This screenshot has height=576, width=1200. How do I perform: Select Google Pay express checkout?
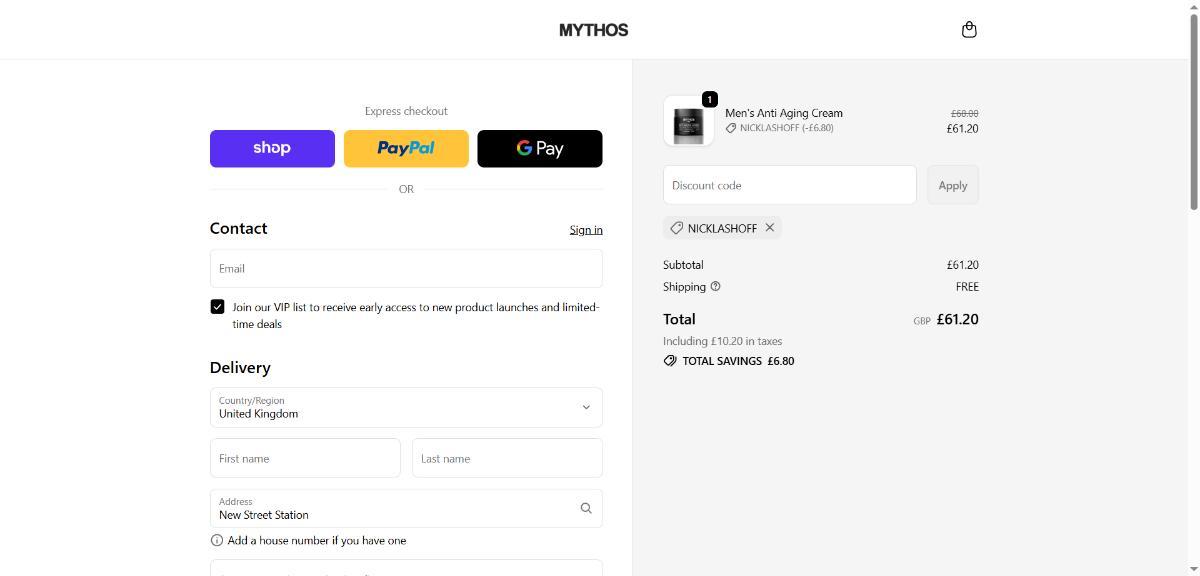tap(540, 148)
